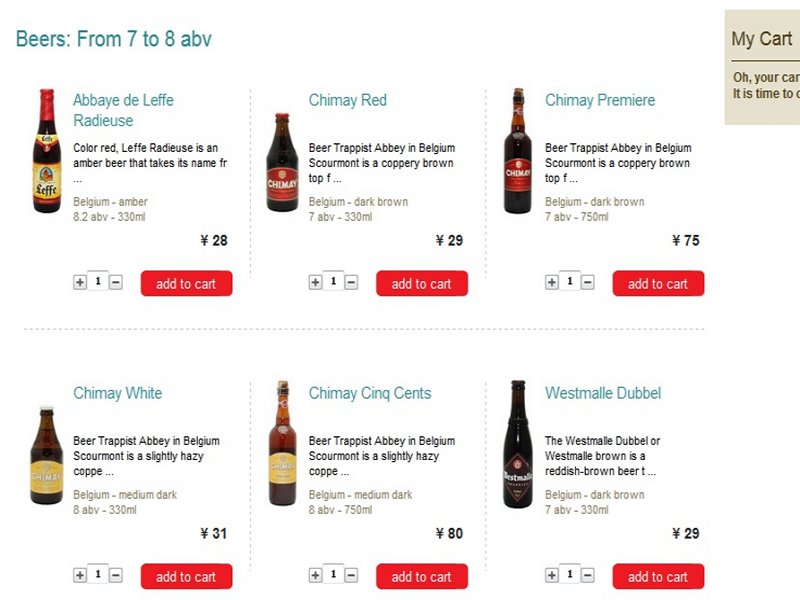Screen dimensions: 800x600
Task: Click quantity field for Chimay White
Action: click(98, 575)
